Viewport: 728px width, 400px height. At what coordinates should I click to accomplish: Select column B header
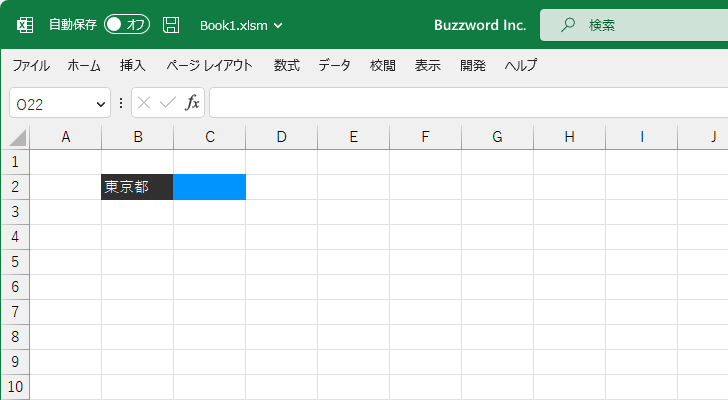[137, 137]
